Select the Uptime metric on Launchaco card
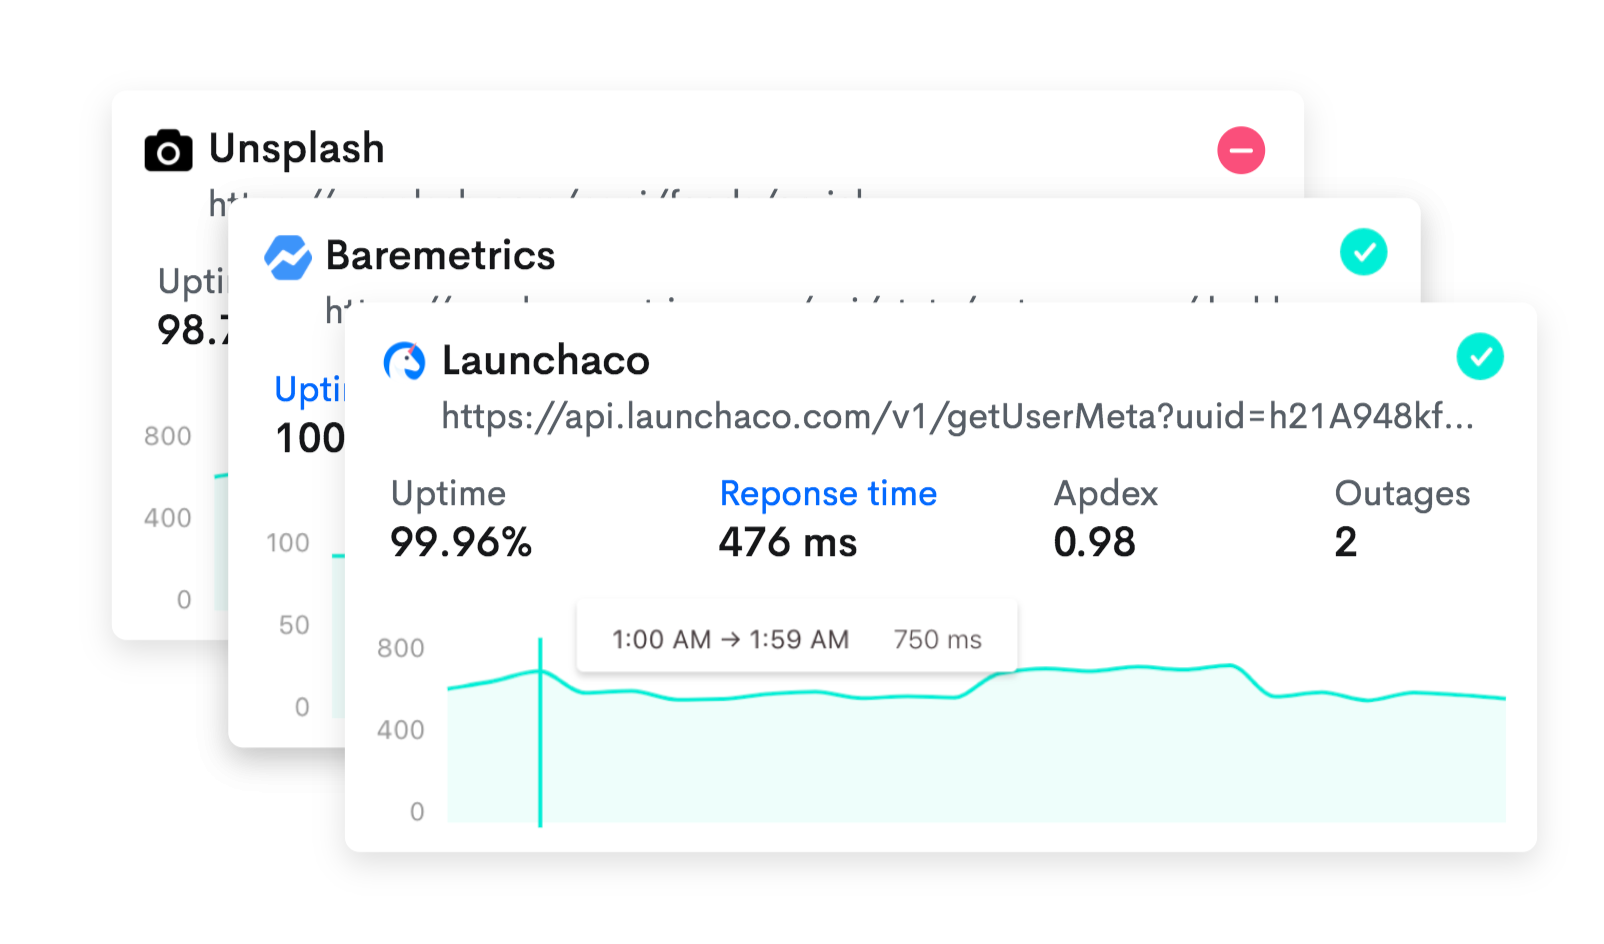The width and height of the screenshot is (1604, 944). click(448, 493)
